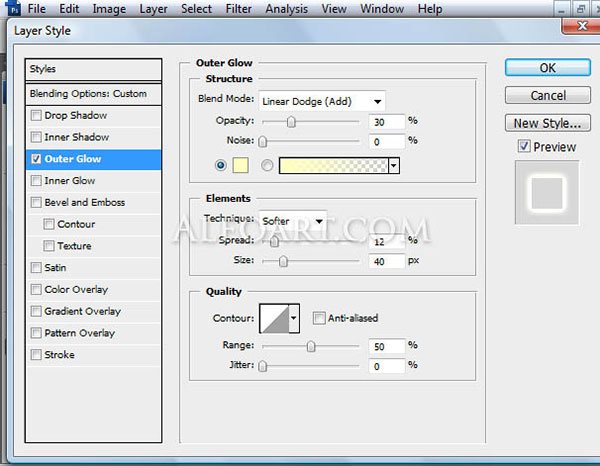Screen dimensions: 600x466
Task: Toggle the Stroke effect checkbox
Action: [36, 355]
